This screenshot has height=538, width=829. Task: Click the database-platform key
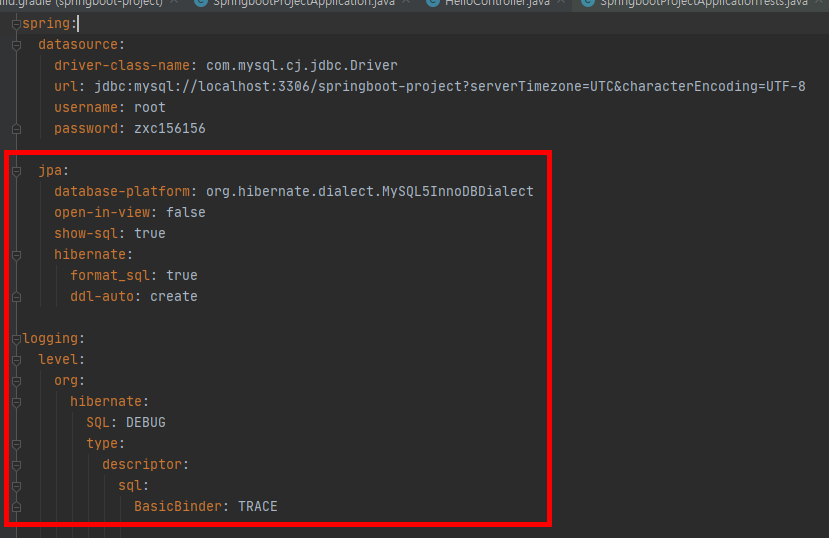click(122, 191)
